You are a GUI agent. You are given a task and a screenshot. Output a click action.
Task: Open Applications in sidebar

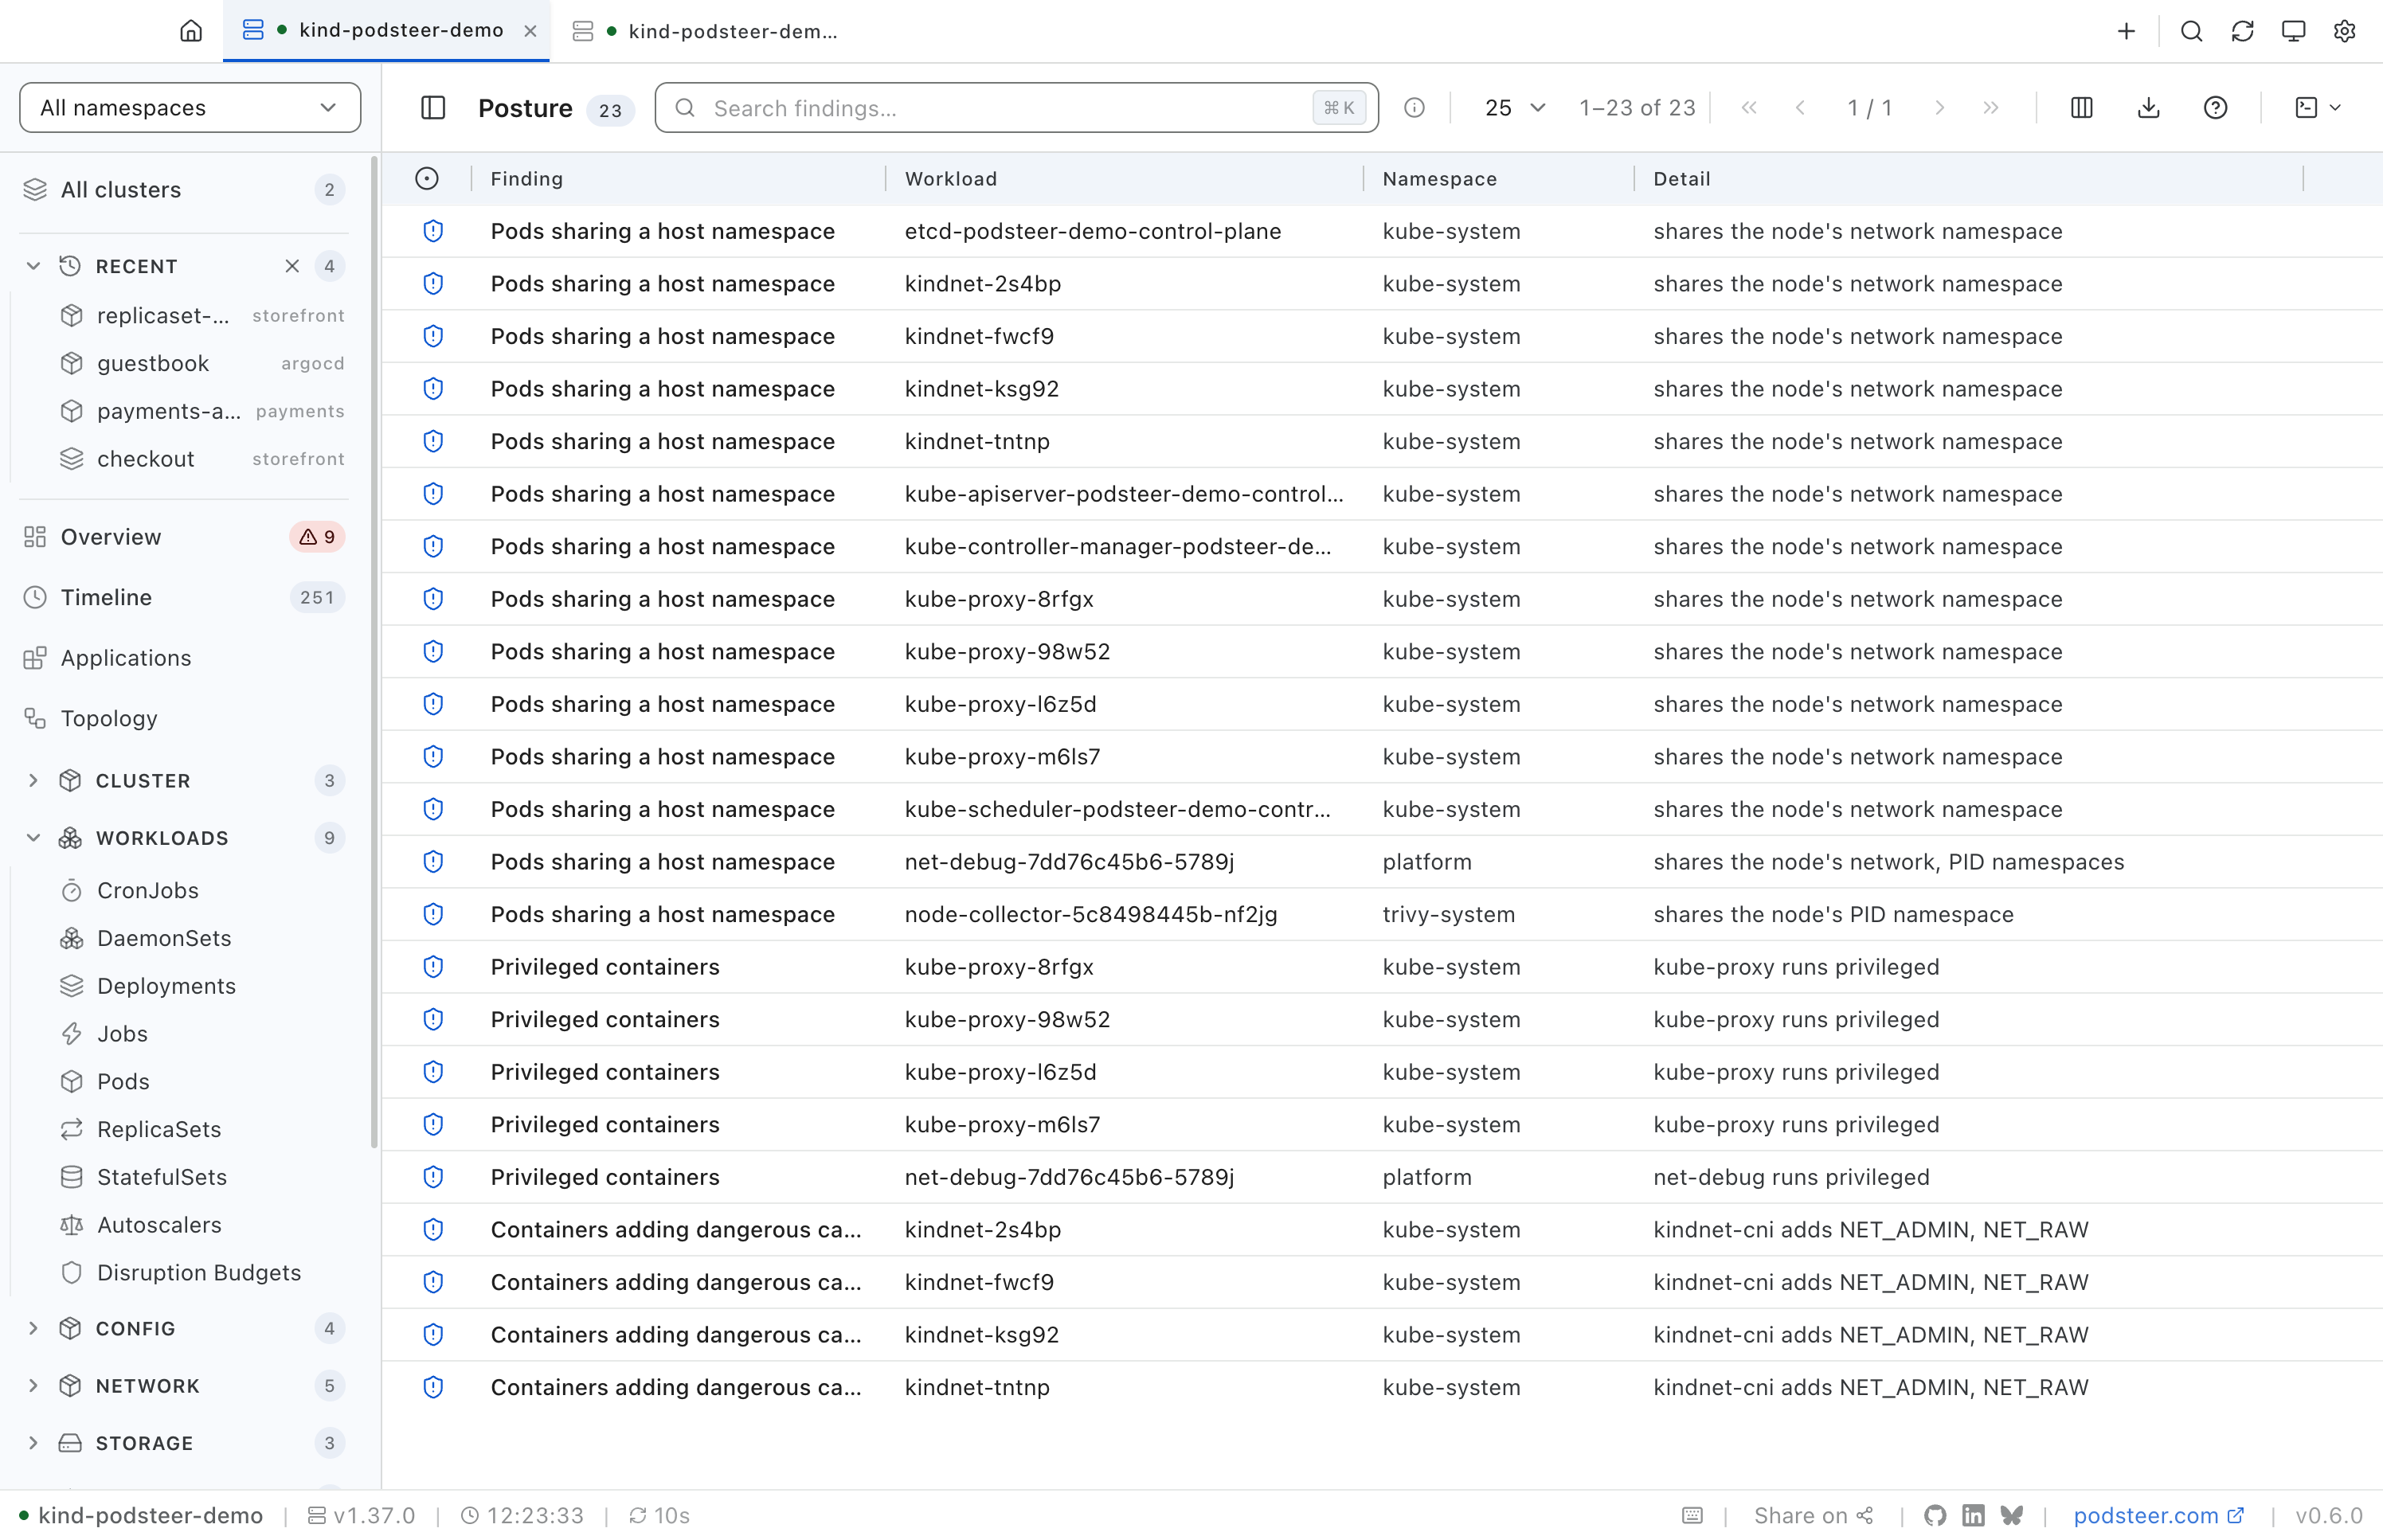(x=184, y=658)
